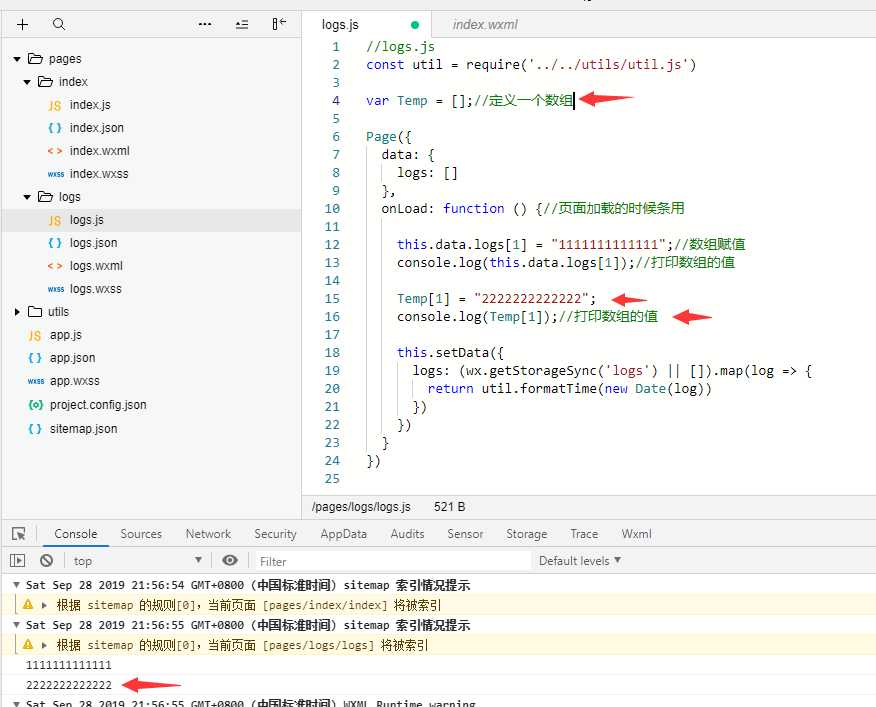Click the warning icon for pages/logs/logs message
The width and height of the screenshot is (876, 707).
(x=28, y=644)
